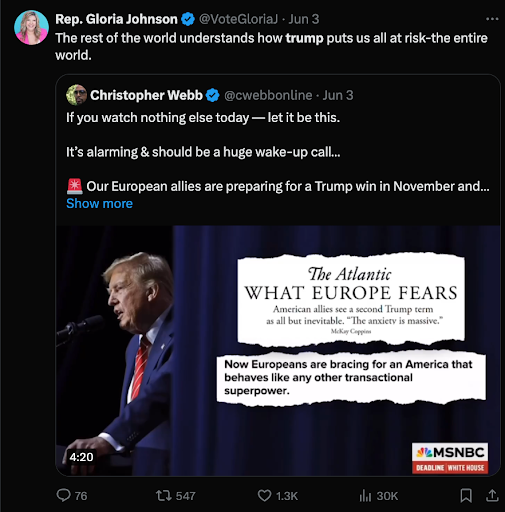Expand quoted tweet with Show more
The image size is (505, 512).
[x=99, y=203]
